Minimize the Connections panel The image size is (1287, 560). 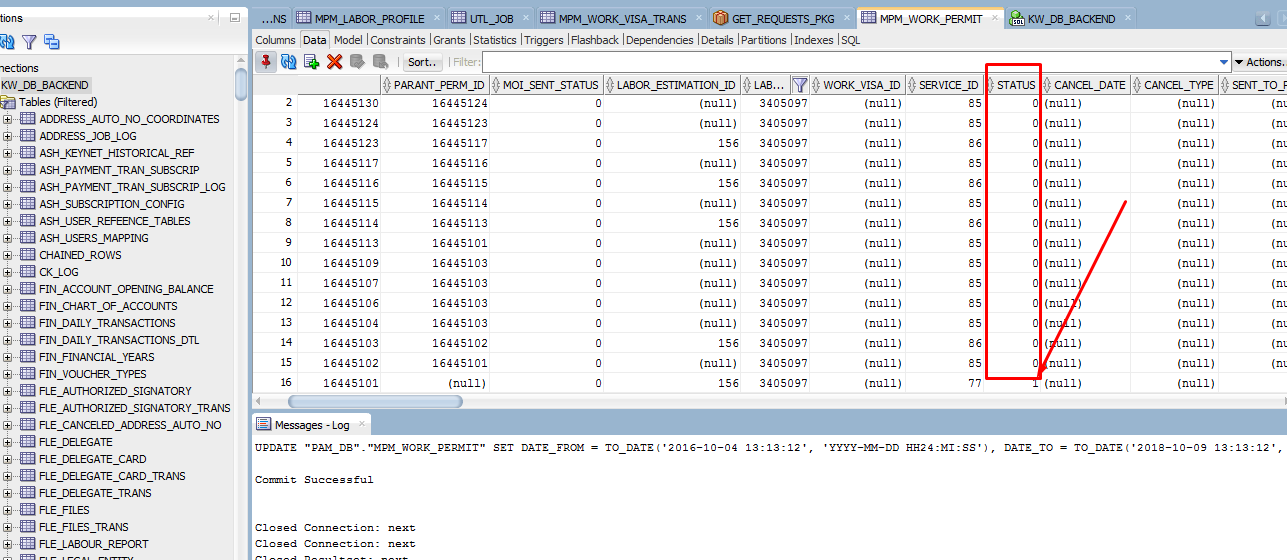point(234,17)
